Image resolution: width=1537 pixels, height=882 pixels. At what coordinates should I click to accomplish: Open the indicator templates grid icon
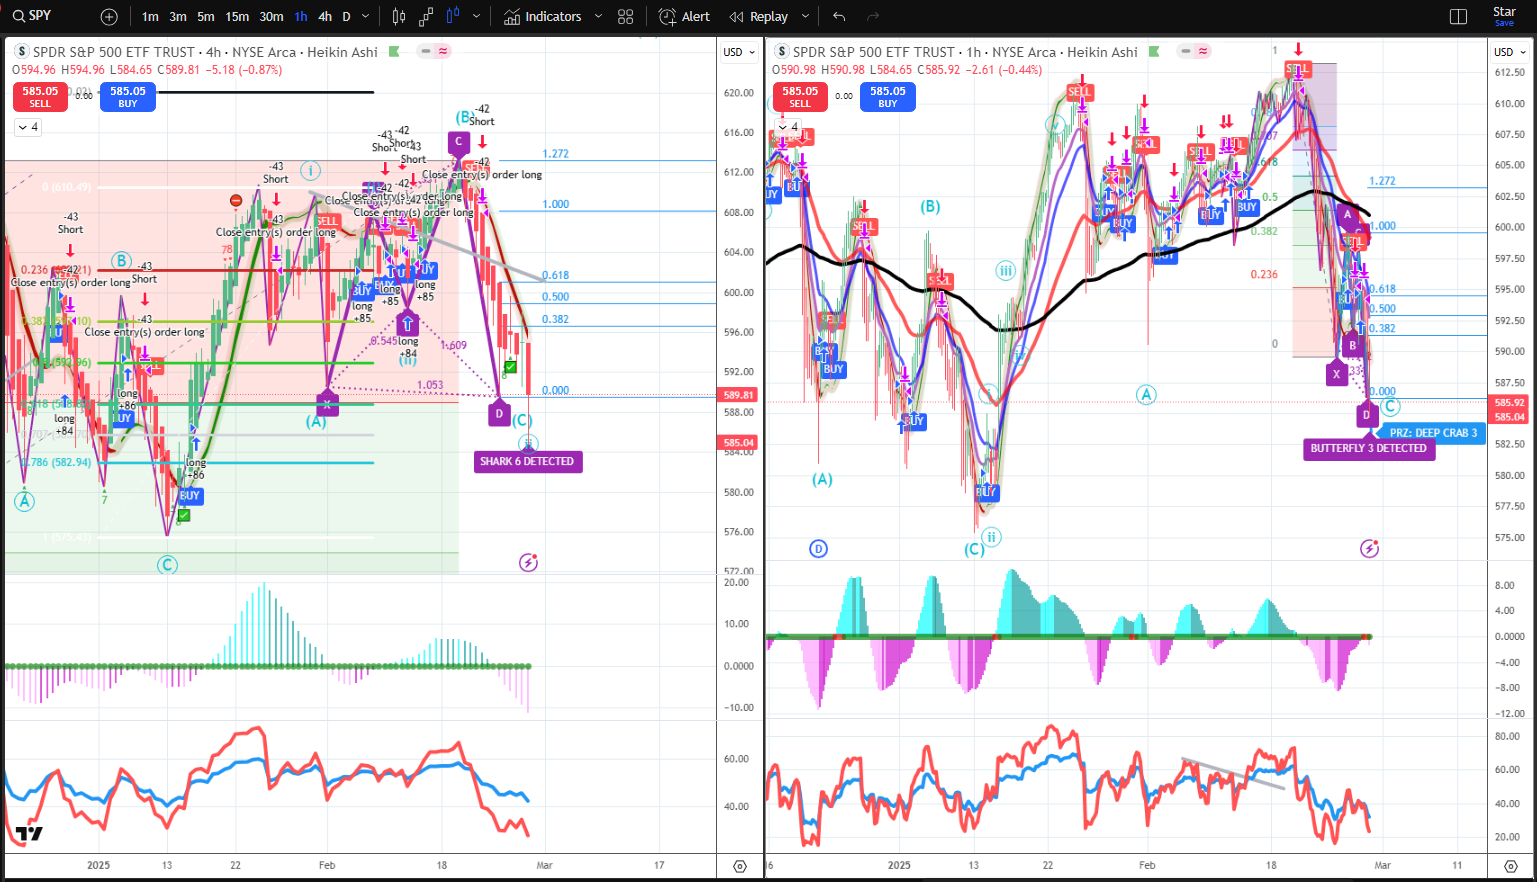click(x=626, y=17)
